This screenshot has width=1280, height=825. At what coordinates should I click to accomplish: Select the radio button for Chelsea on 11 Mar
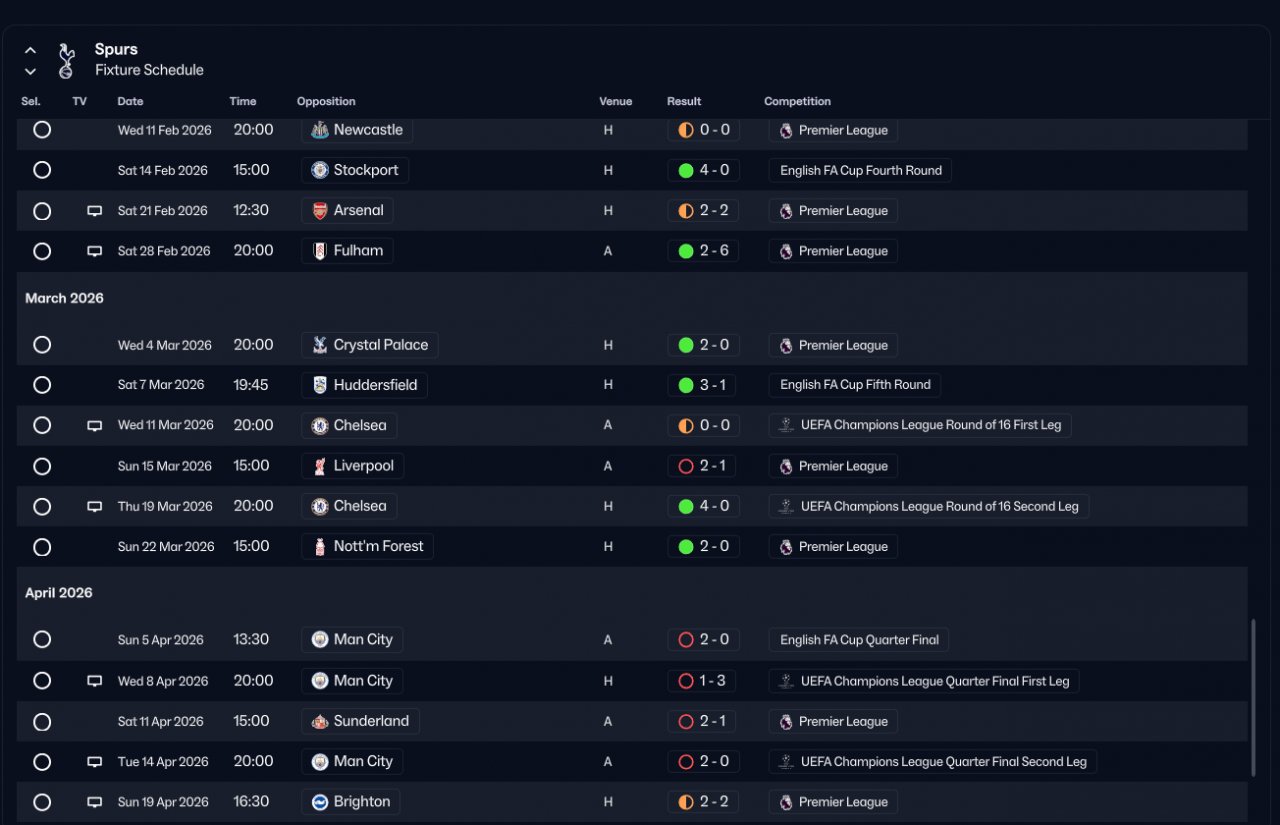42,425
